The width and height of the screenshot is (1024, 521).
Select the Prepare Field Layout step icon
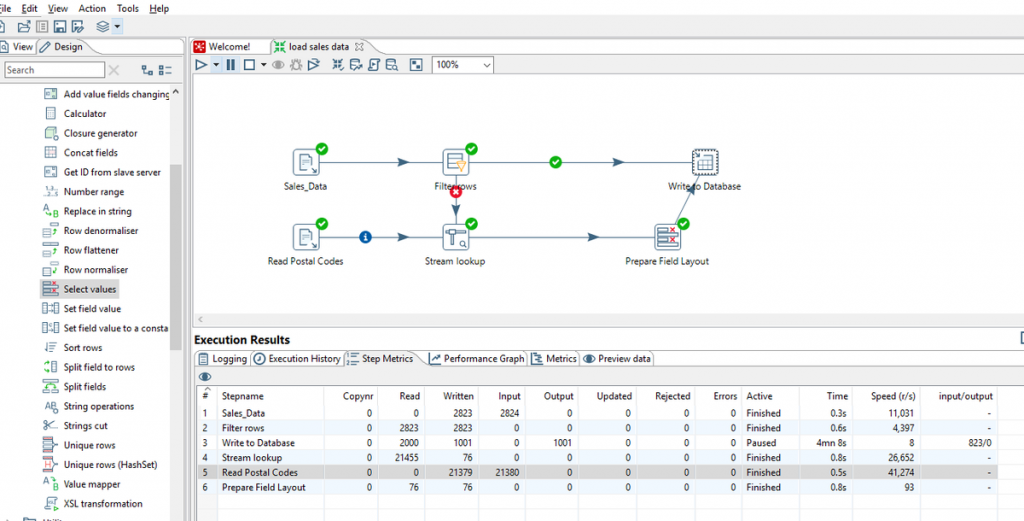pyautogui.click(x=667, y=237)
